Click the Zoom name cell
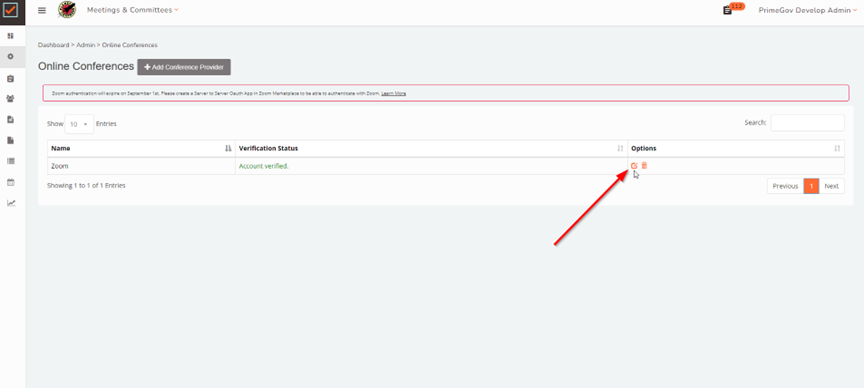This screenshot has height=388, width=864. tap(141, 166)
